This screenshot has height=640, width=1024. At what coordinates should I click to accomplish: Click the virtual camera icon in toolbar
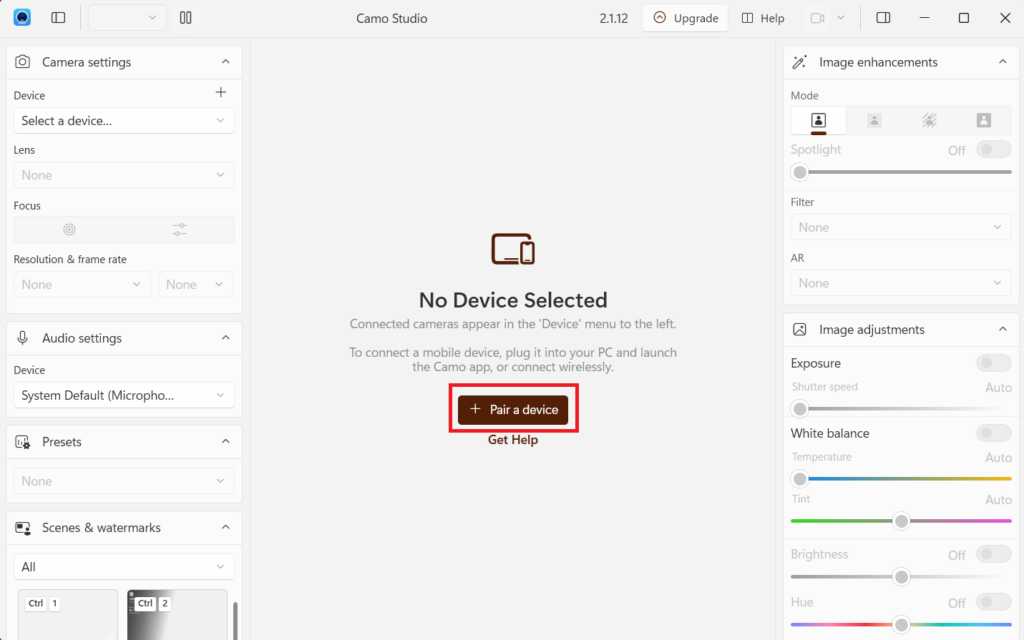click(817, 18)
